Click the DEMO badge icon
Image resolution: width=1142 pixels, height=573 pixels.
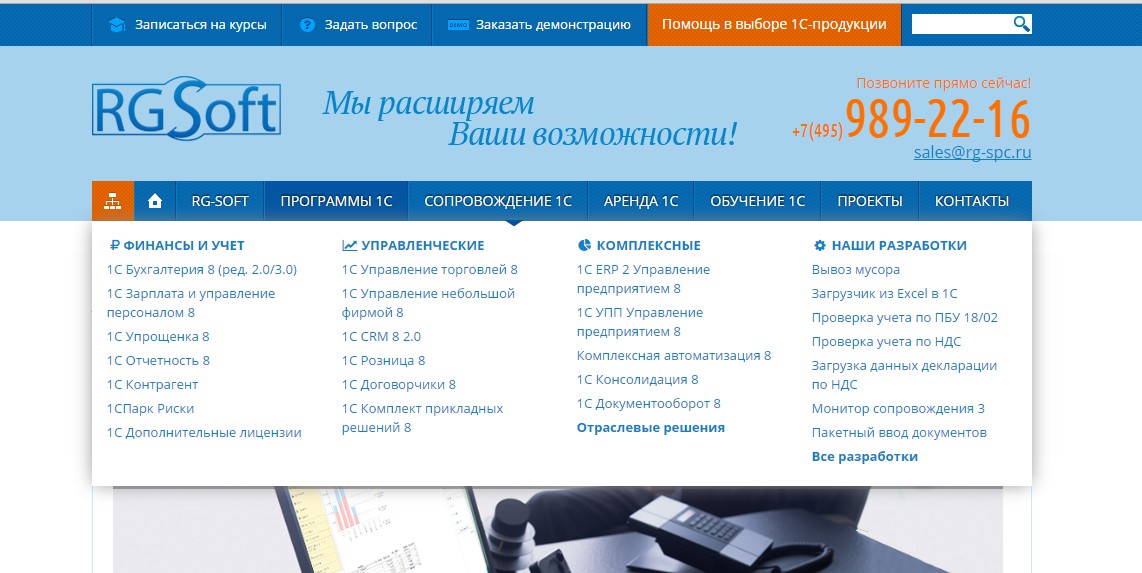click(457, 25)
